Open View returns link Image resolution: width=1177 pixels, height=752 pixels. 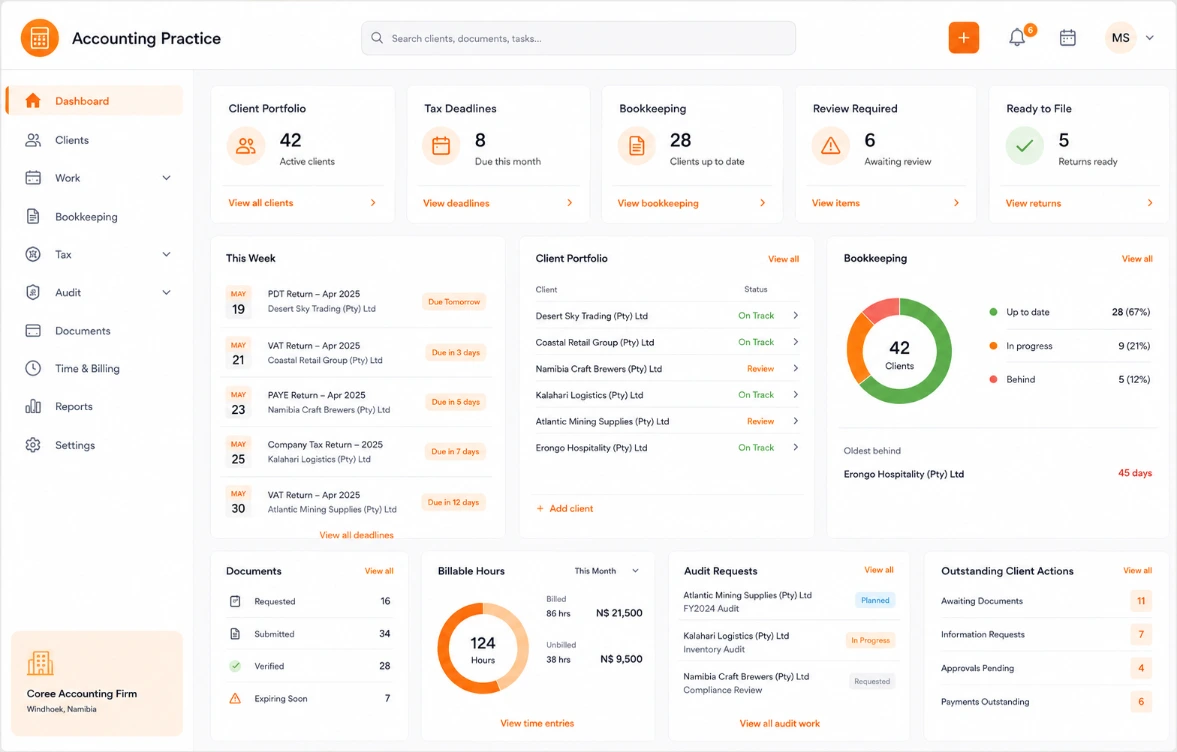[1033, 203]
